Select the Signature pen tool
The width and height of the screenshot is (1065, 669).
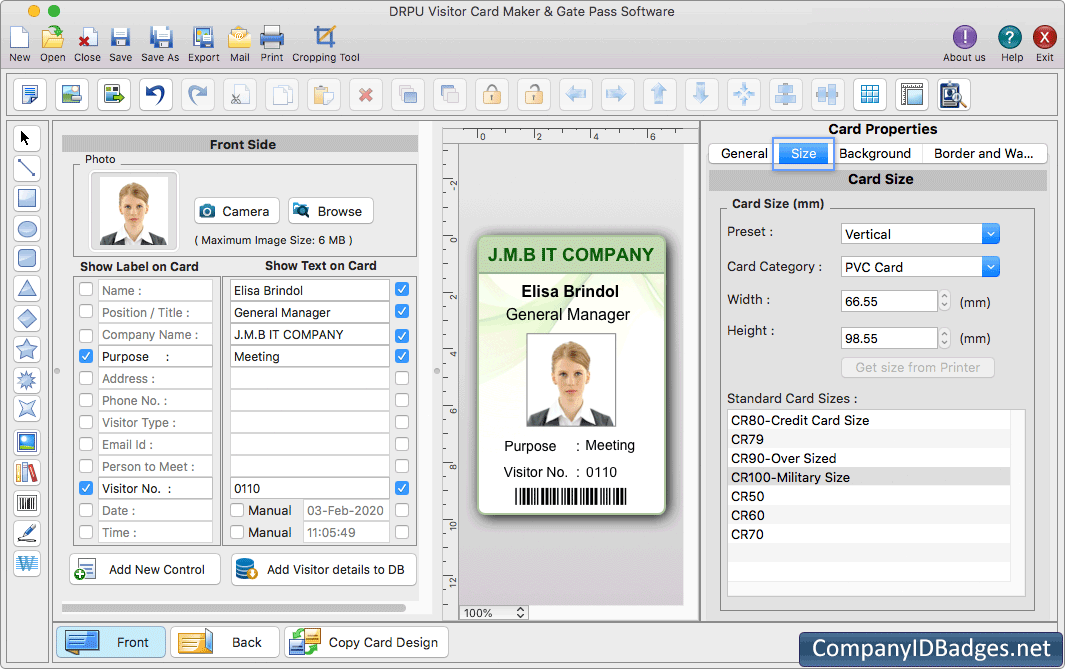point(26,533)
